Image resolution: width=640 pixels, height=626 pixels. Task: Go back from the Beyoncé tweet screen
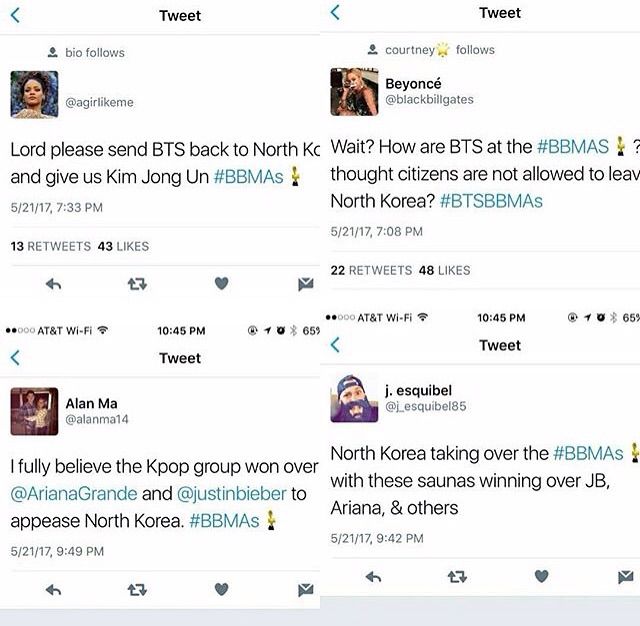(335, 12)
